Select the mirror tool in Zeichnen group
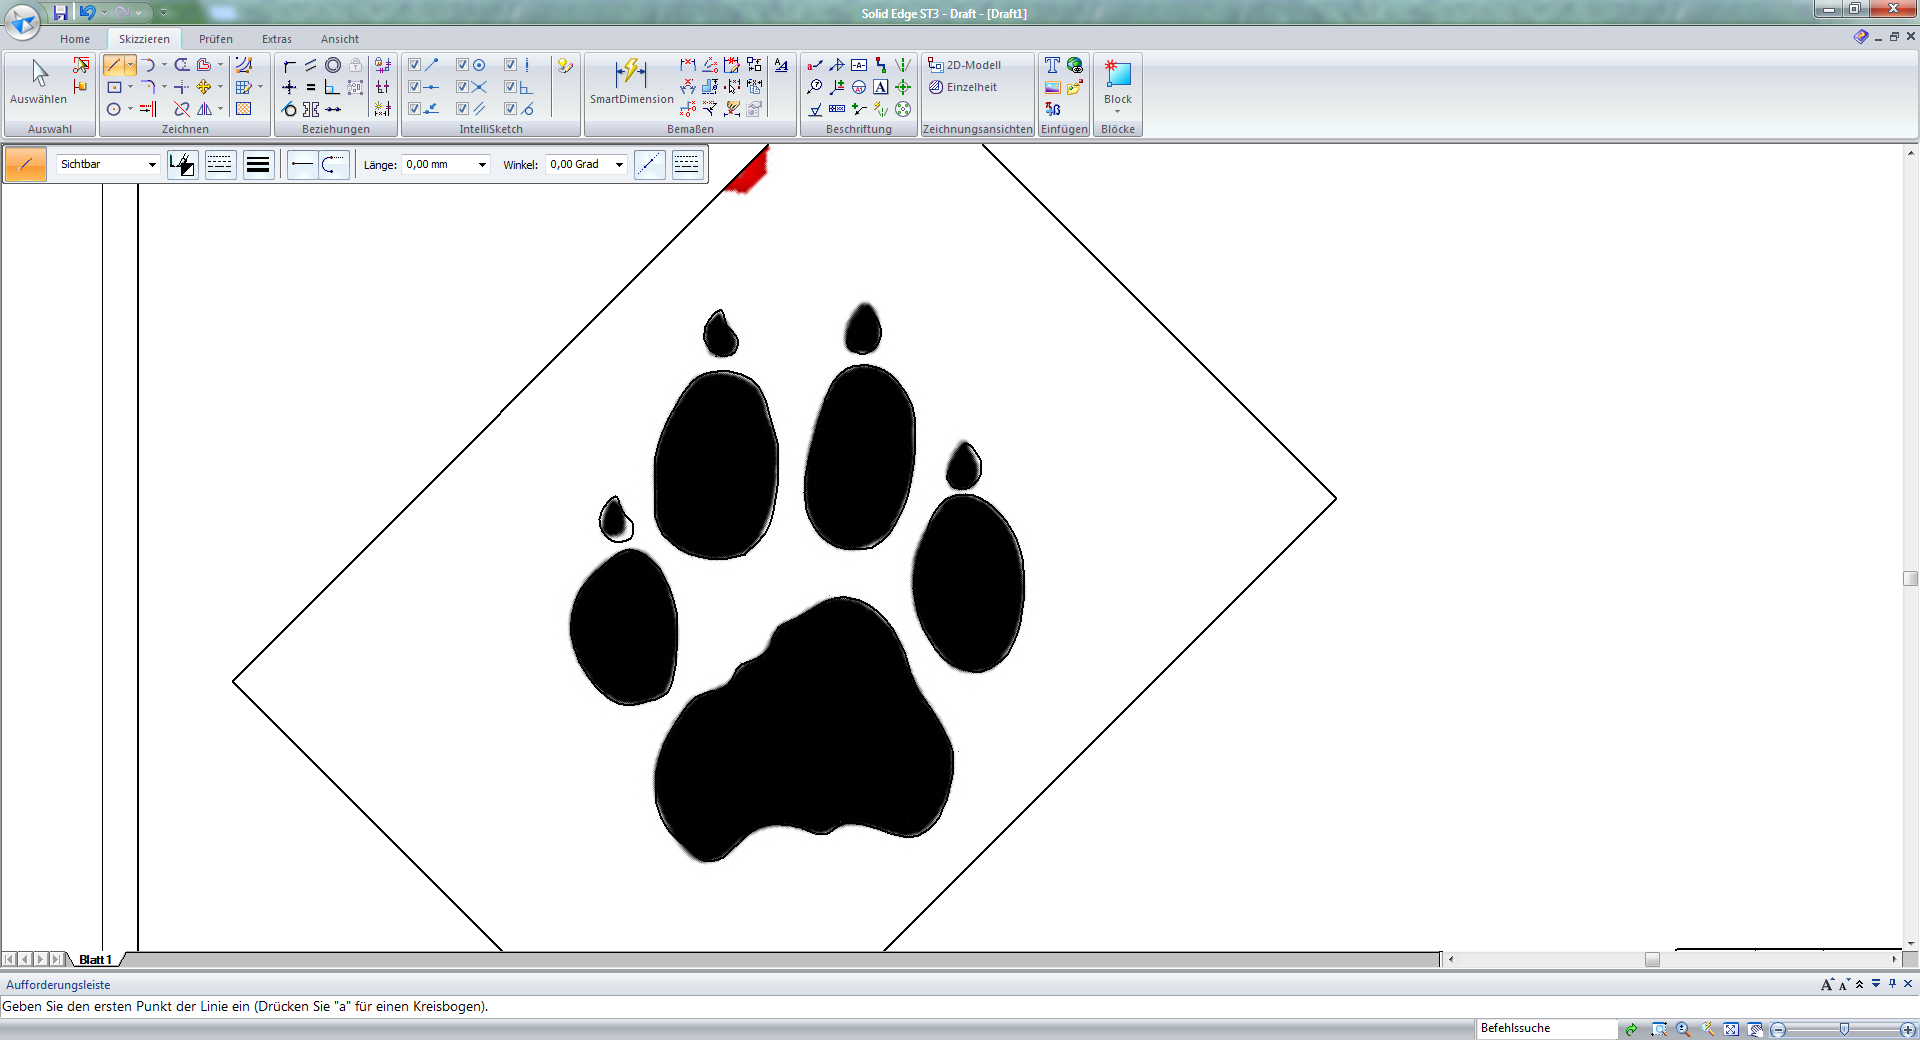 (205, 109)
